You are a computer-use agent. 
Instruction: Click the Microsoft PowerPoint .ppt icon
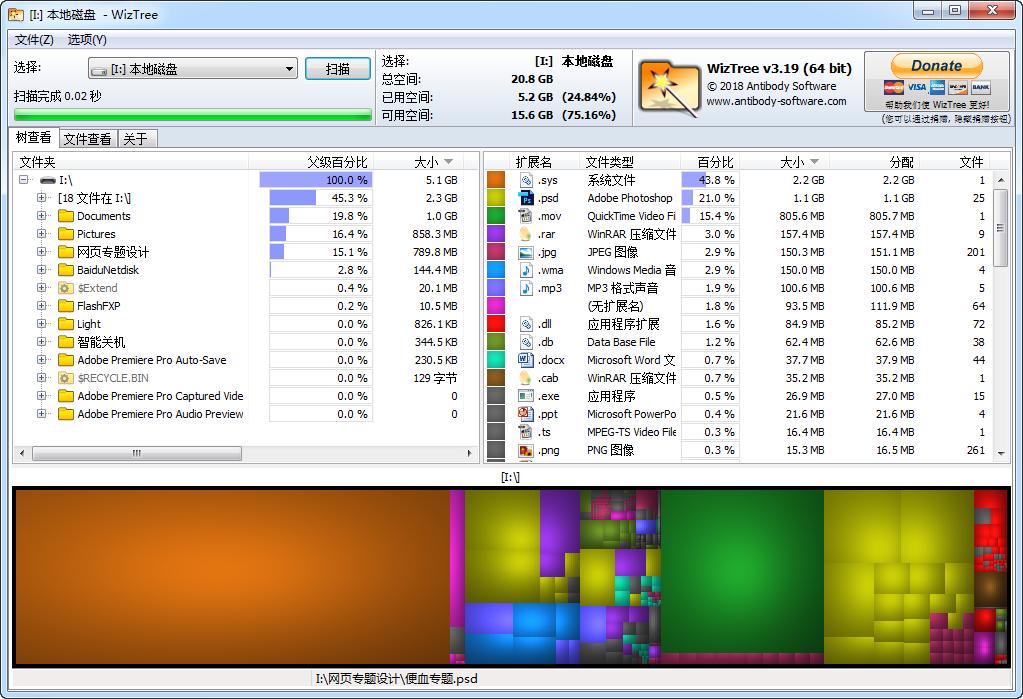[524, 413]
